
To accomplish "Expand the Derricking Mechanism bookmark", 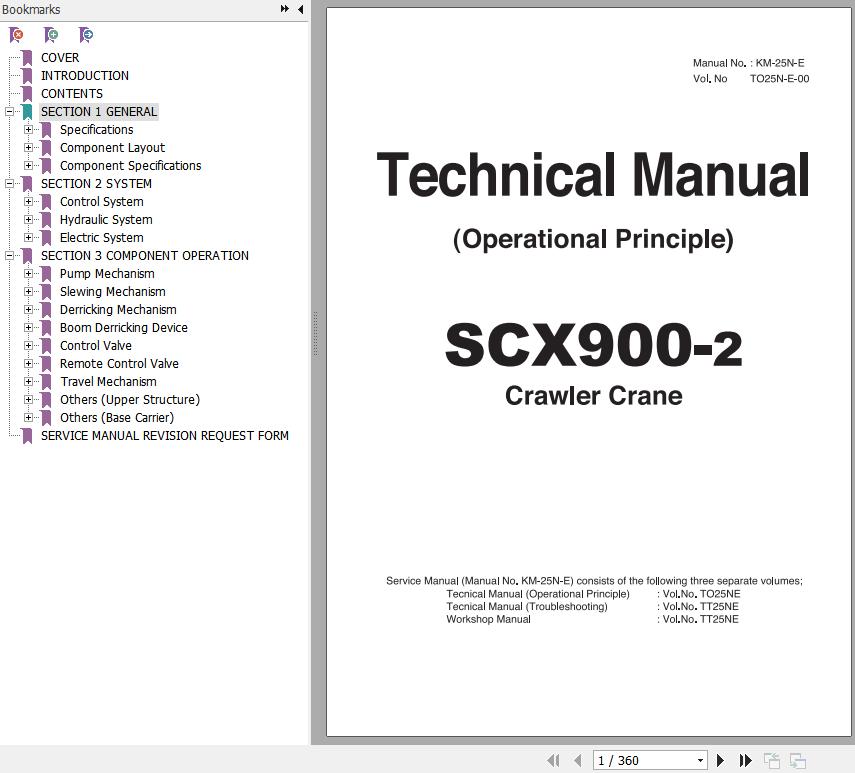I will coord(28,310).
